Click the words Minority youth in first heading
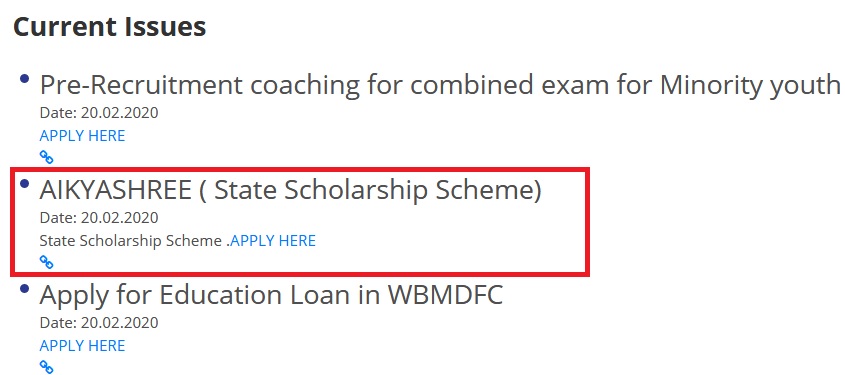The width and height of the screenshot is (845, 375). click(x=750, y=85)
